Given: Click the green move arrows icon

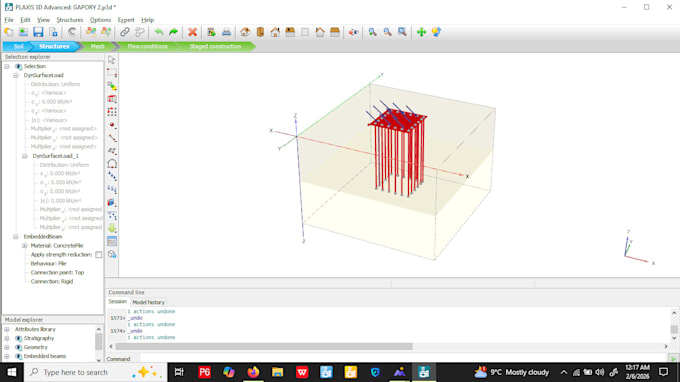Looking at the screenshot, I should coord(421,32).
